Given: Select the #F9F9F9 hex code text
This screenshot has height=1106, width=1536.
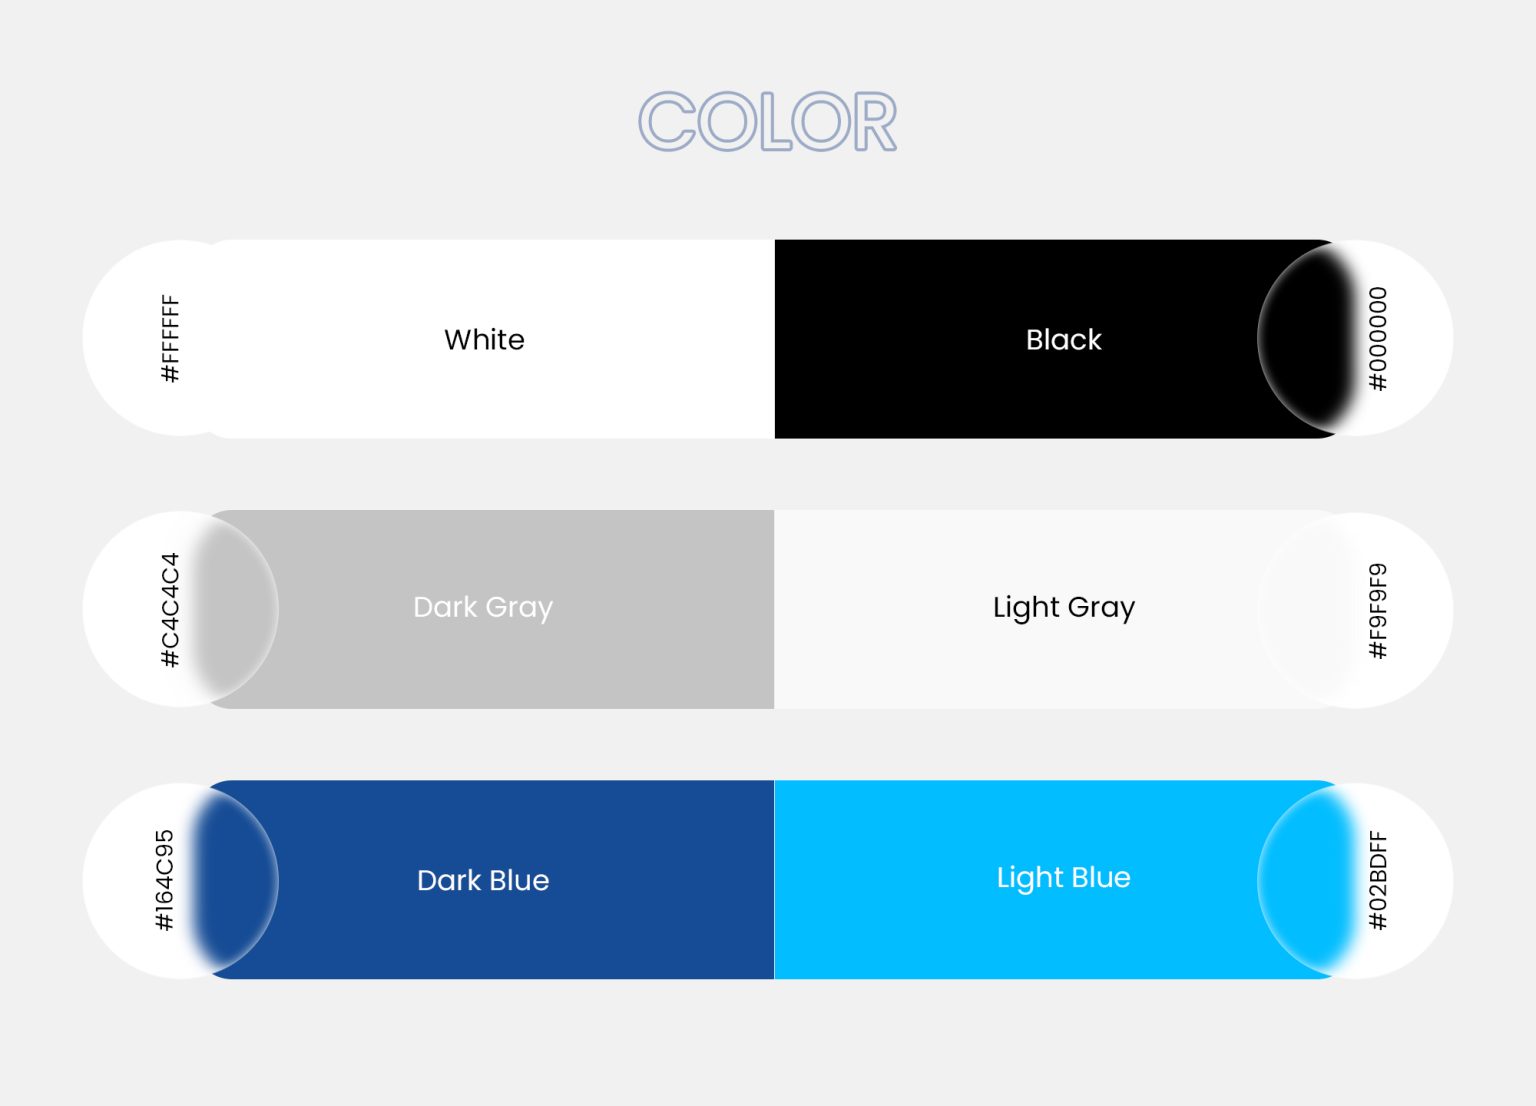Looking at the screenshot, I should point(1378,611).
